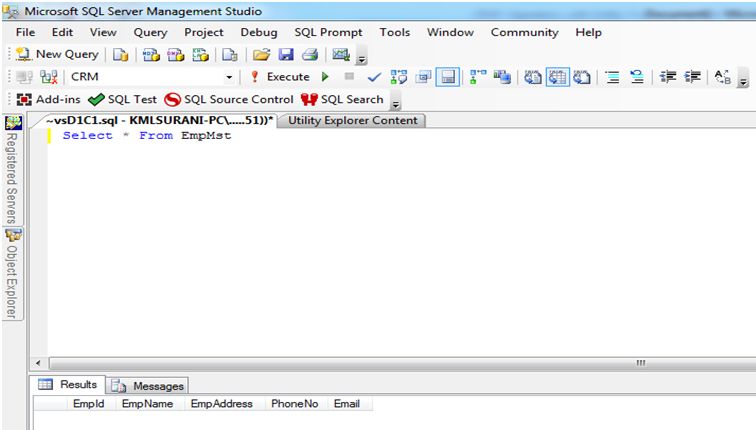
Task: Toggle IntelliSense Enabled button
Action: coord(448,77)
